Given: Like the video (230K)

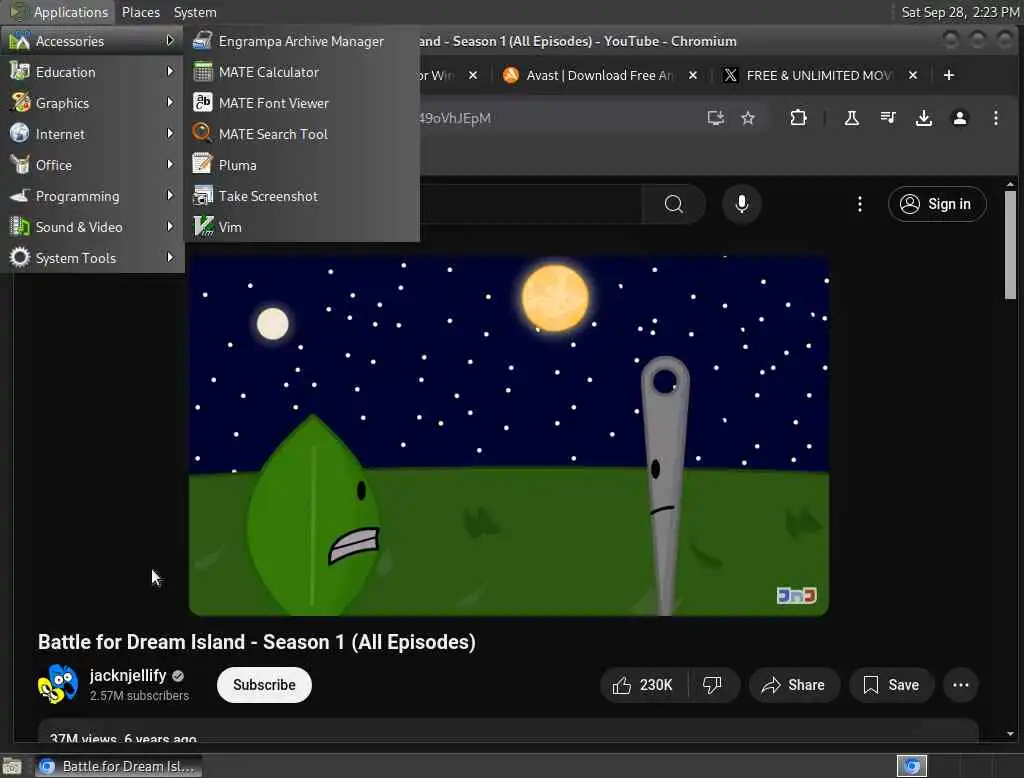Looking at the screenshot, I should [643, 685].
